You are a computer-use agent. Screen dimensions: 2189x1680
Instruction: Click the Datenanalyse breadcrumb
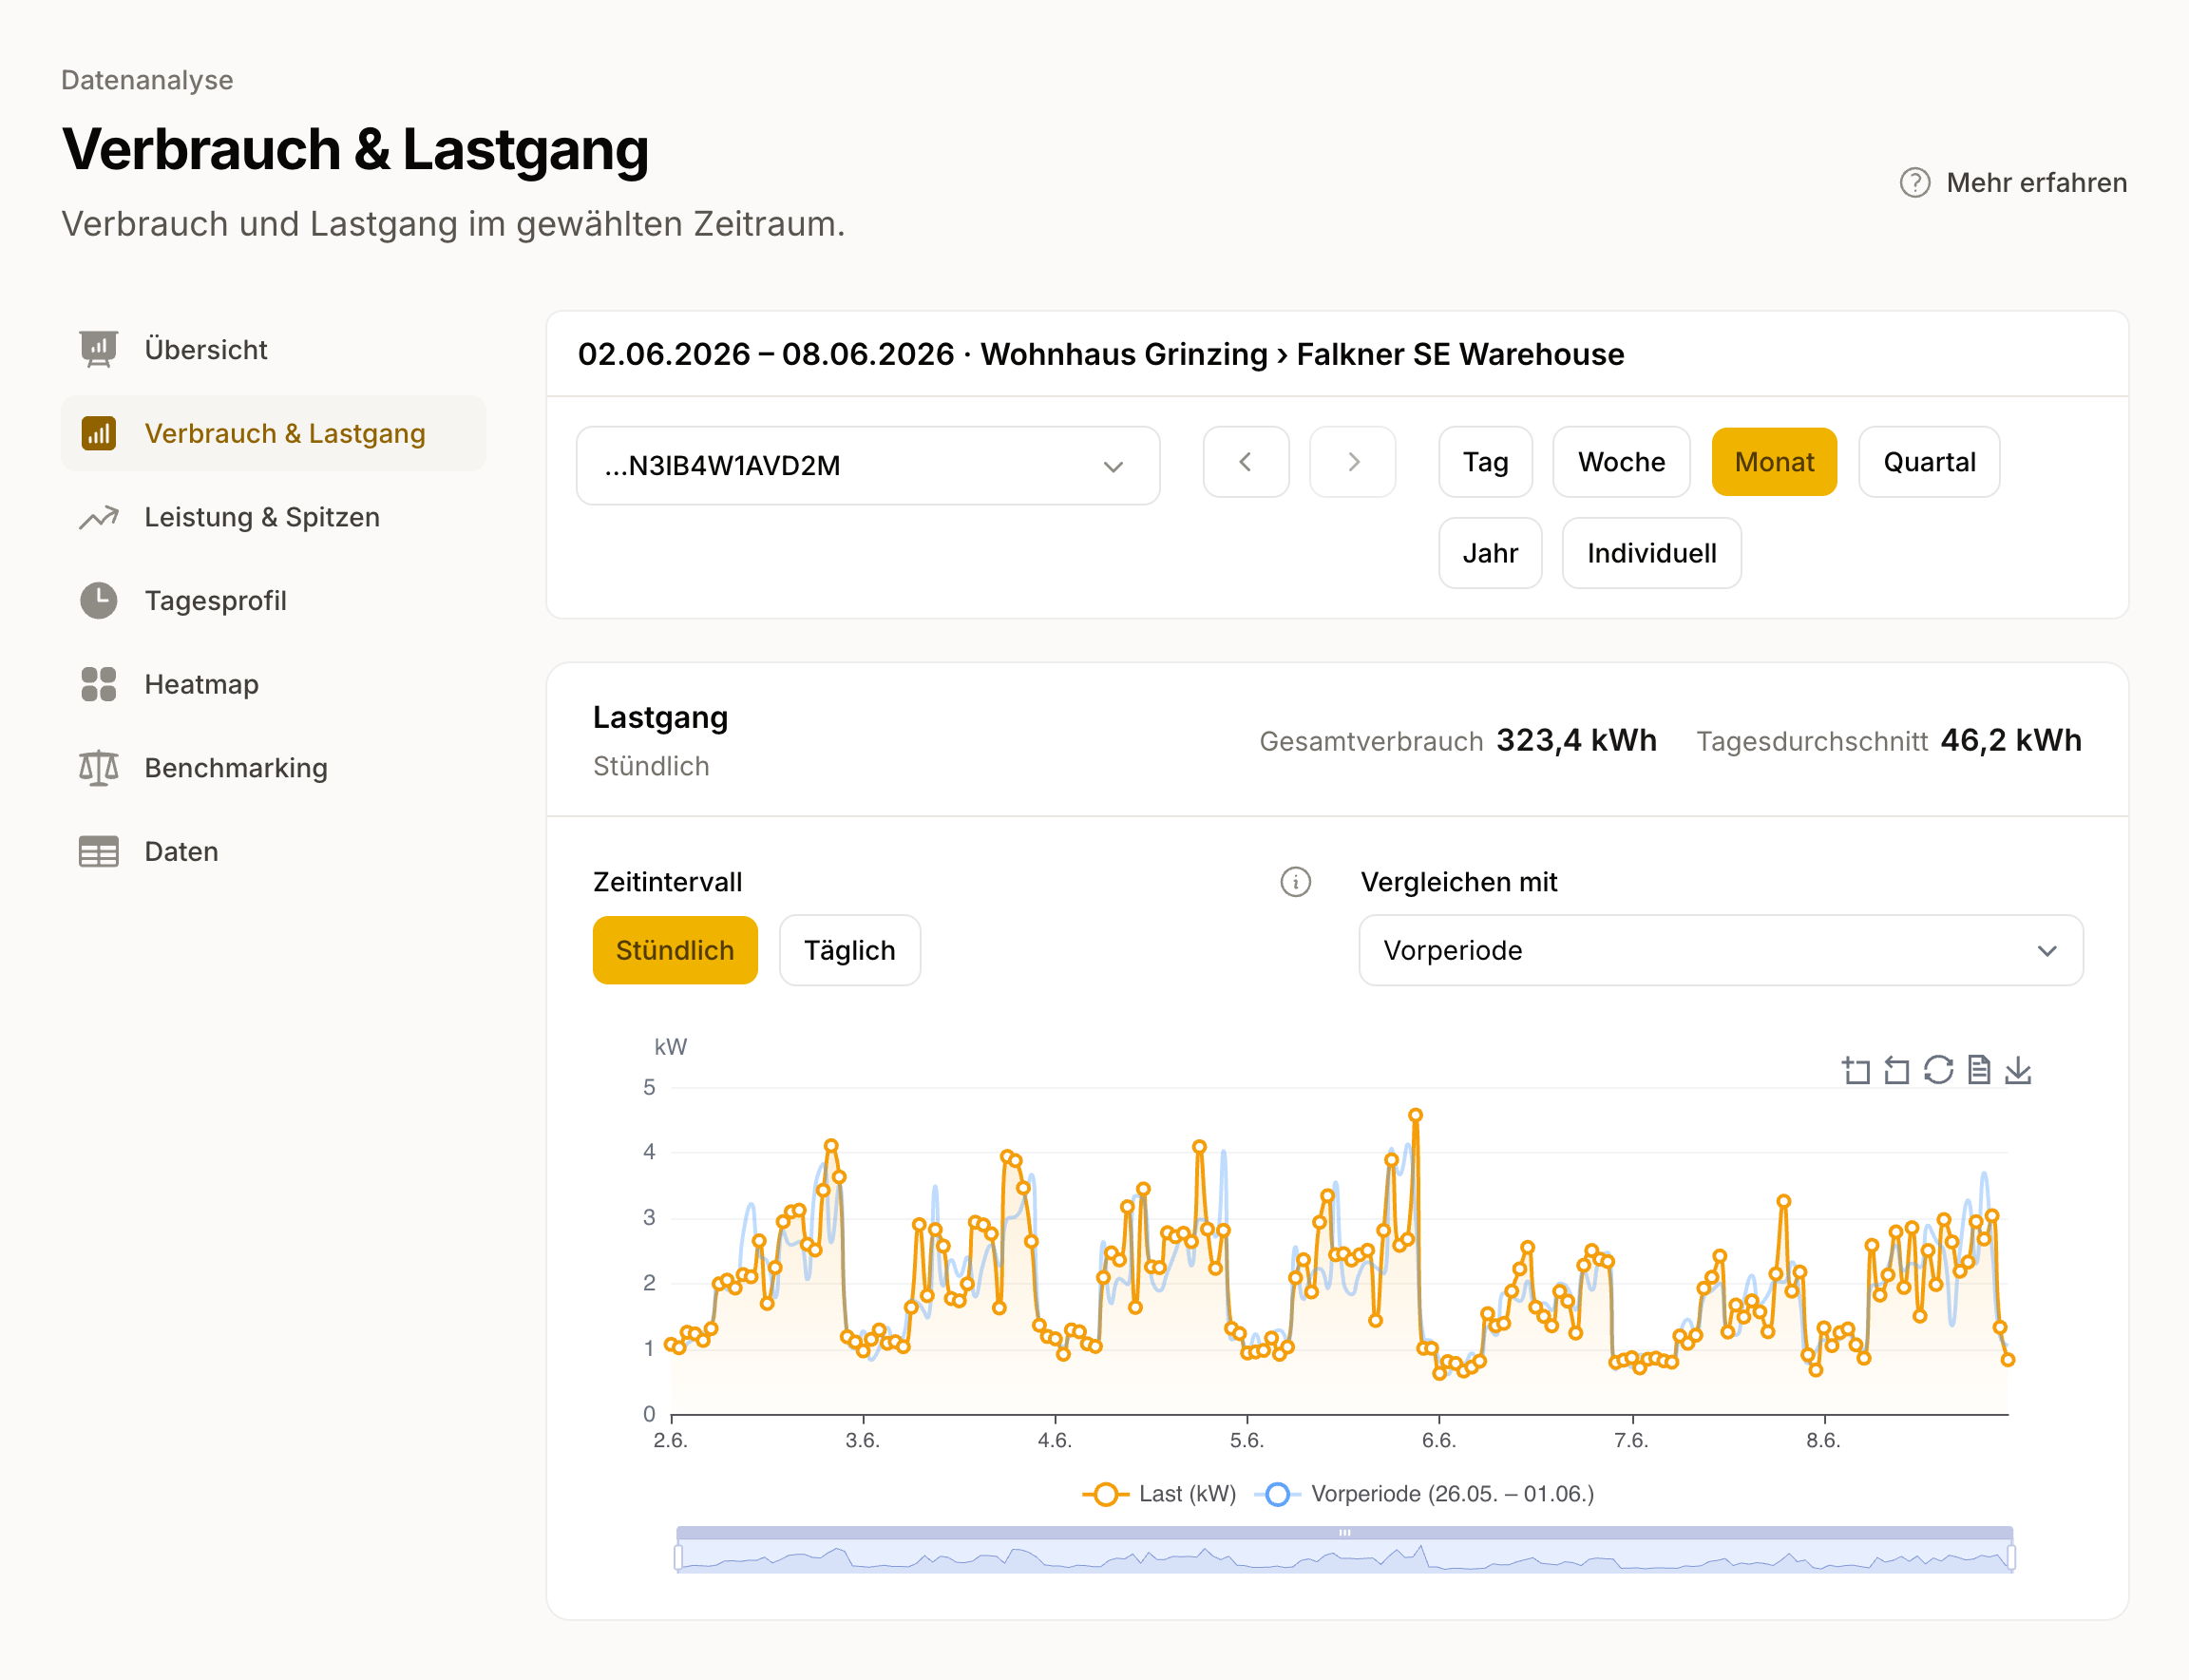(x=147, y=80)
